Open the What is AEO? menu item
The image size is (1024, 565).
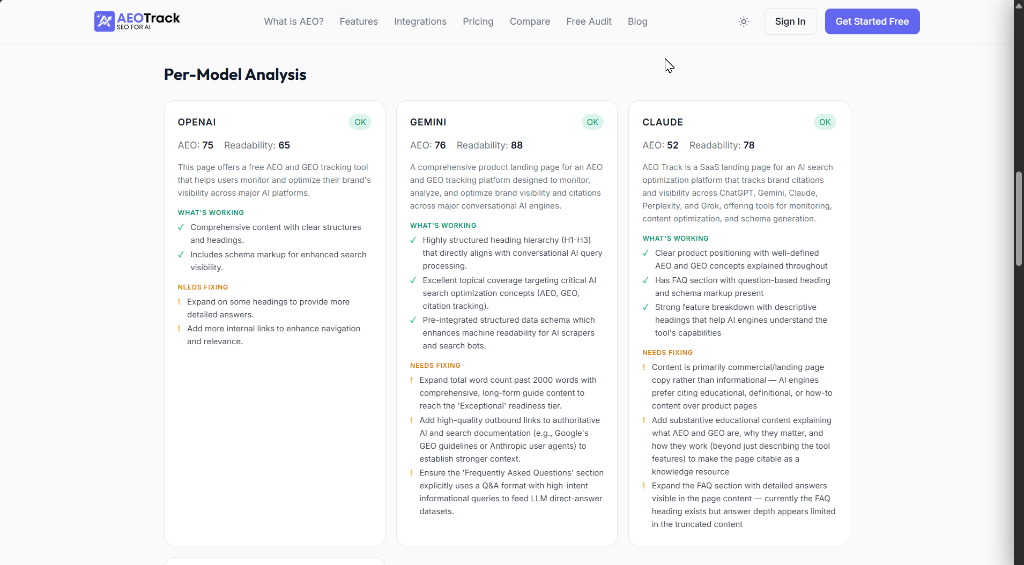point(293,22)
